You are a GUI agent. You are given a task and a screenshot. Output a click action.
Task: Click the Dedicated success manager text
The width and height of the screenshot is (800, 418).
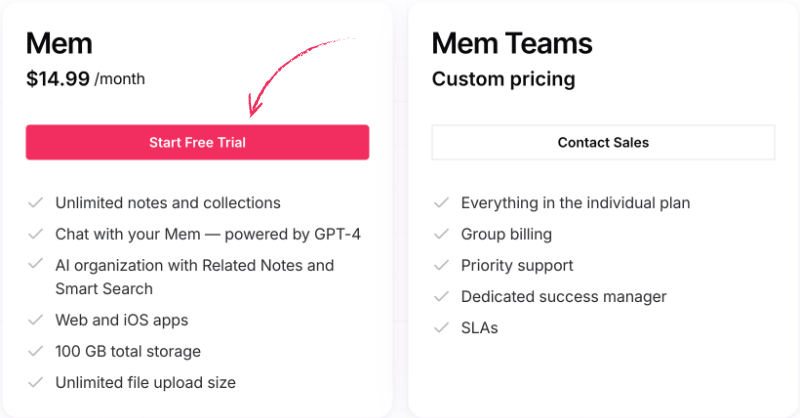tap(564, 297)
